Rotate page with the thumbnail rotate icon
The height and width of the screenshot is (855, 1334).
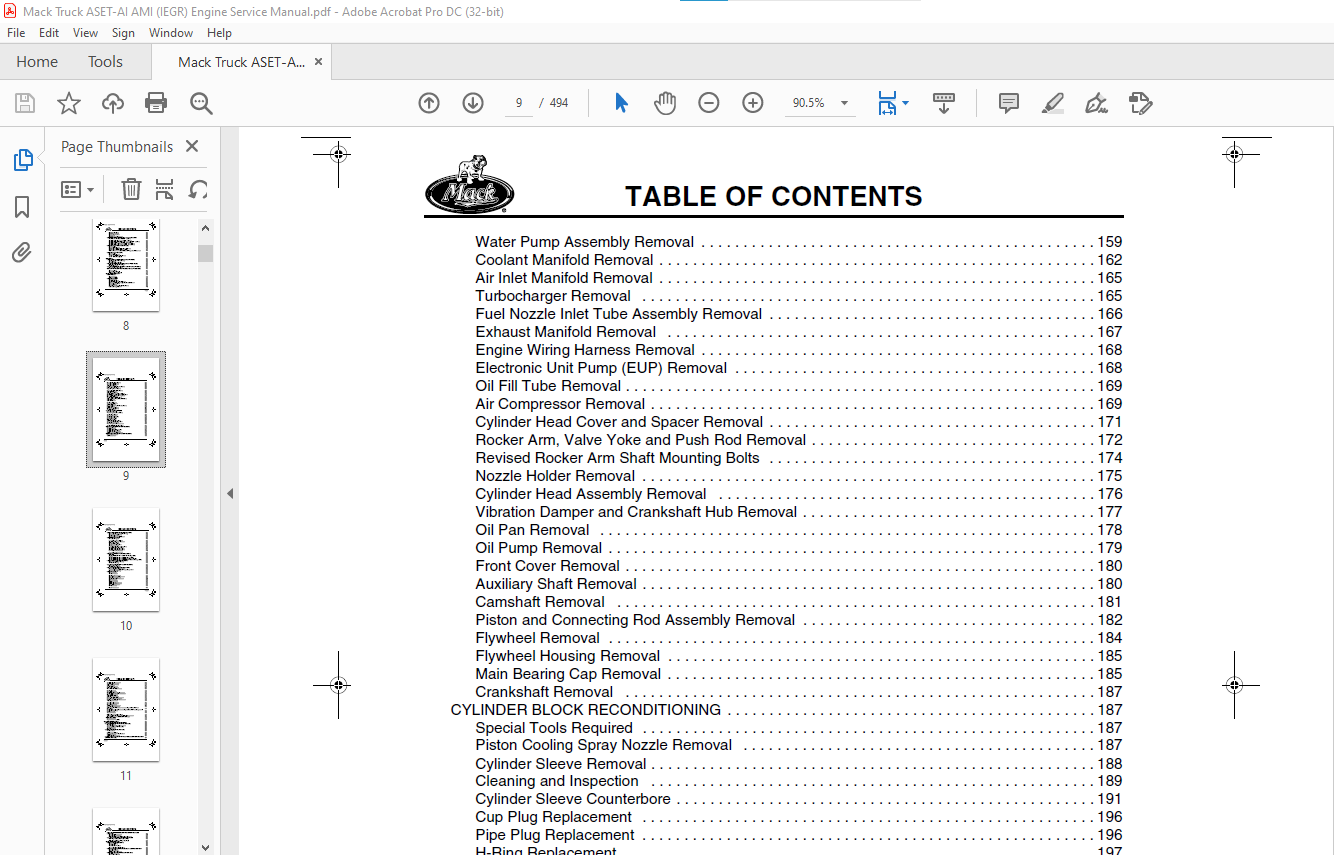click(x=199, y=189)
